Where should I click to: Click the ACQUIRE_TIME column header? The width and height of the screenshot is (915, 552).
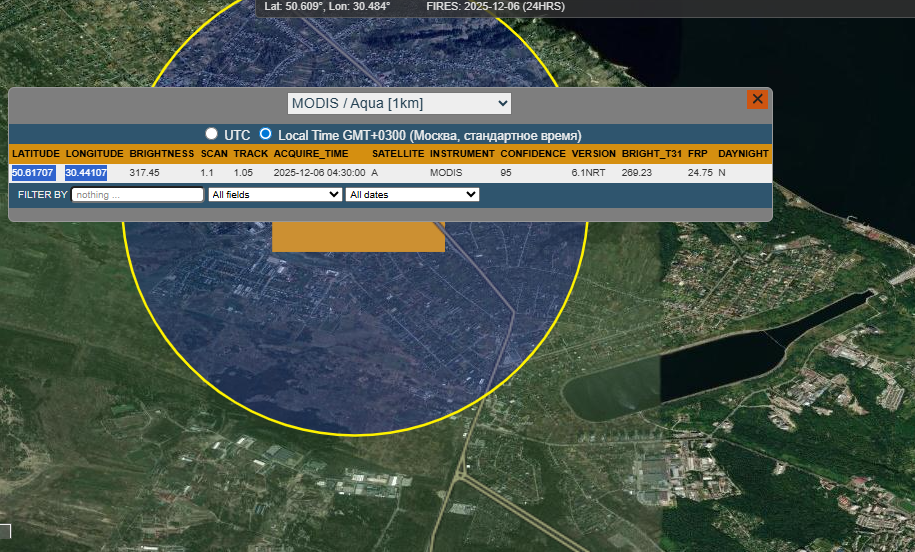coord(311,154)
